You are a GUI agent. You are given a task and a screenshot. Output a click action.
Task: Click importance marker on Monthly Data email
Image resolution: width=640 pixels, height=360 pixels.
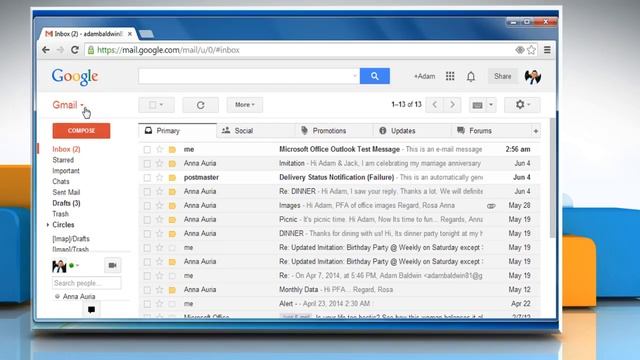(x=172, y=290)
